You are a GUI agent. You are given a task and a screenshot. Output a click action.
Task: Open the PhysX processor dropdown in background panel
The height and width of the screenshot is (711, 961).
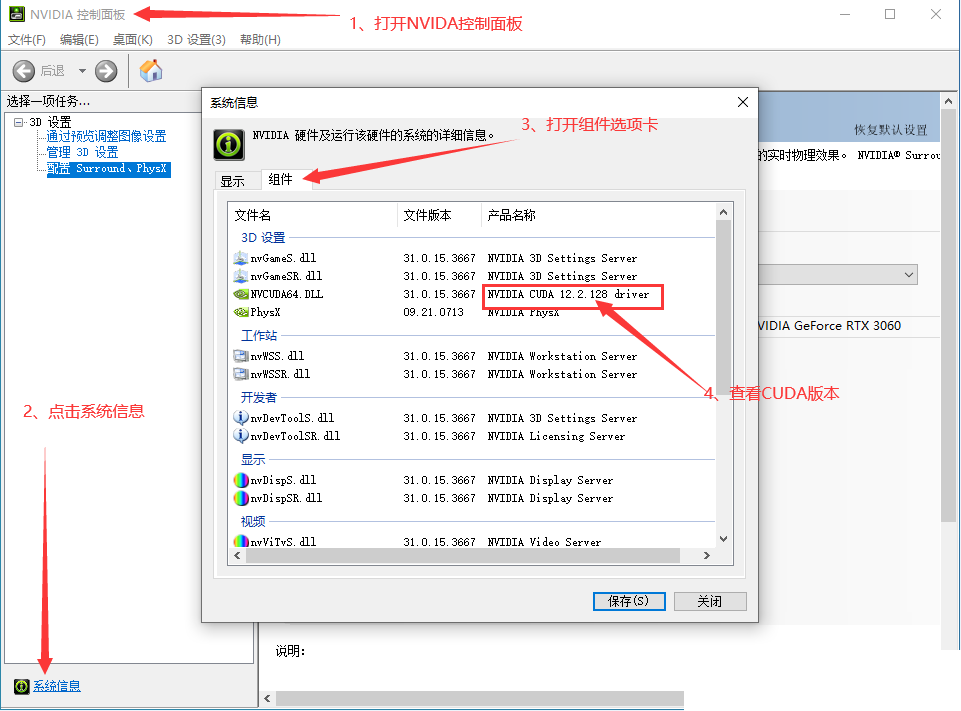pos(837,275)
